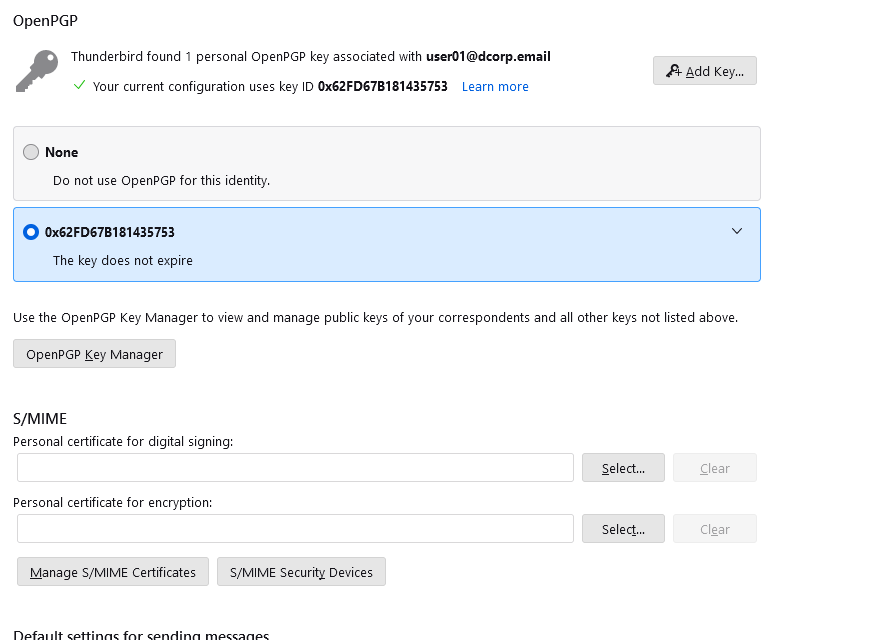Click the green checkmark beside the key ID
Screen dimensions: 882x640
[x=79, y=86]
